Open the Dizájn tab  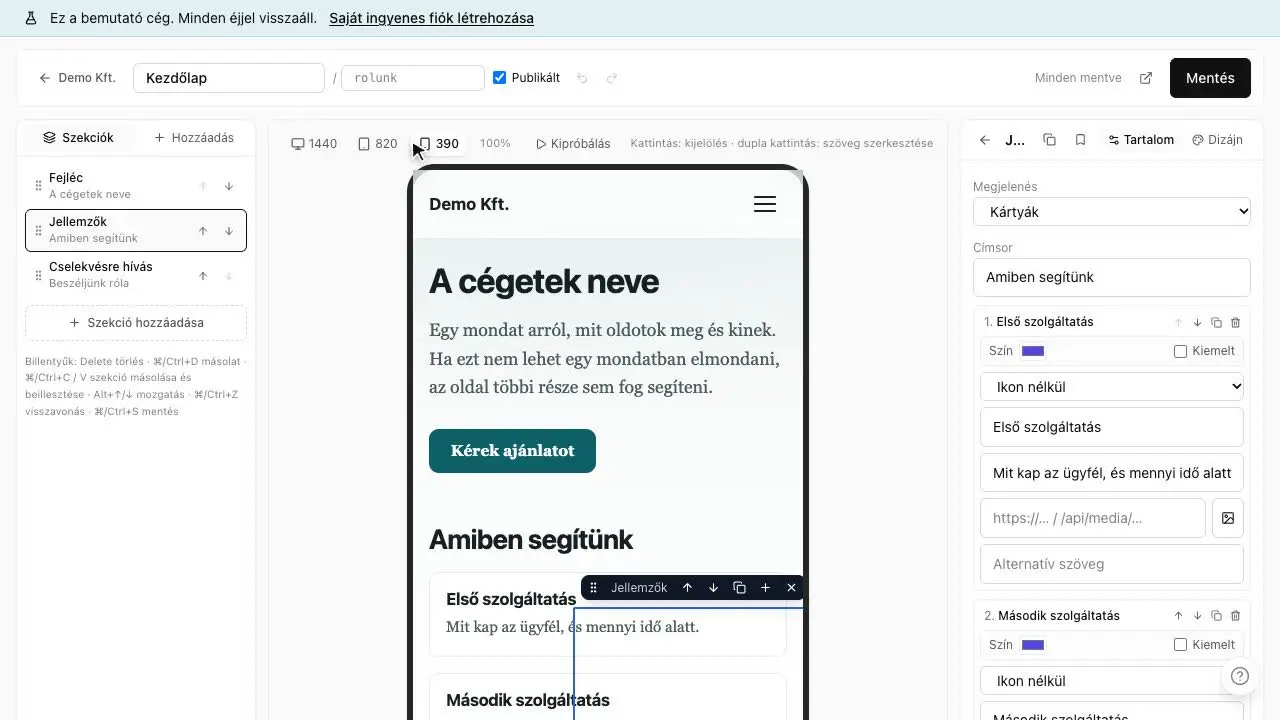1217,140
